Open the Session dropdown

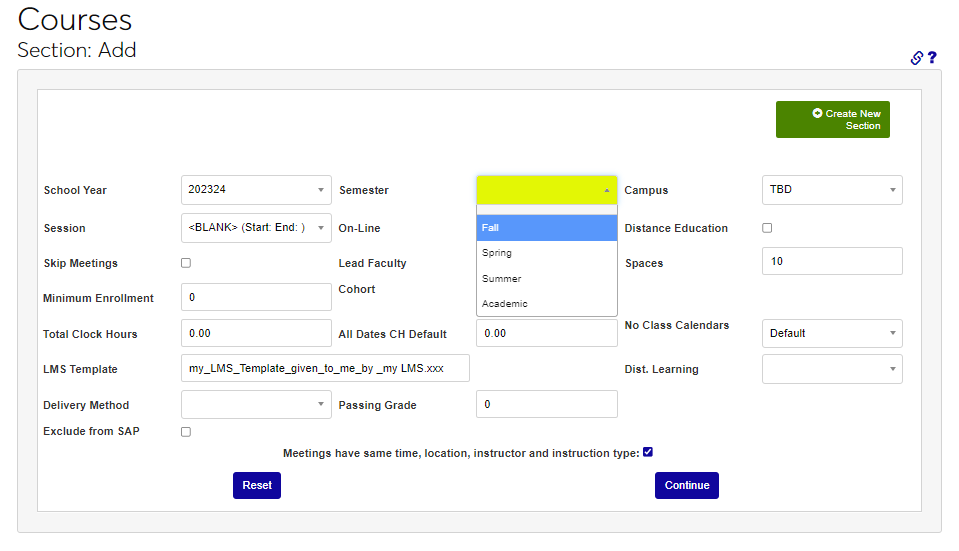pos(256,228)
